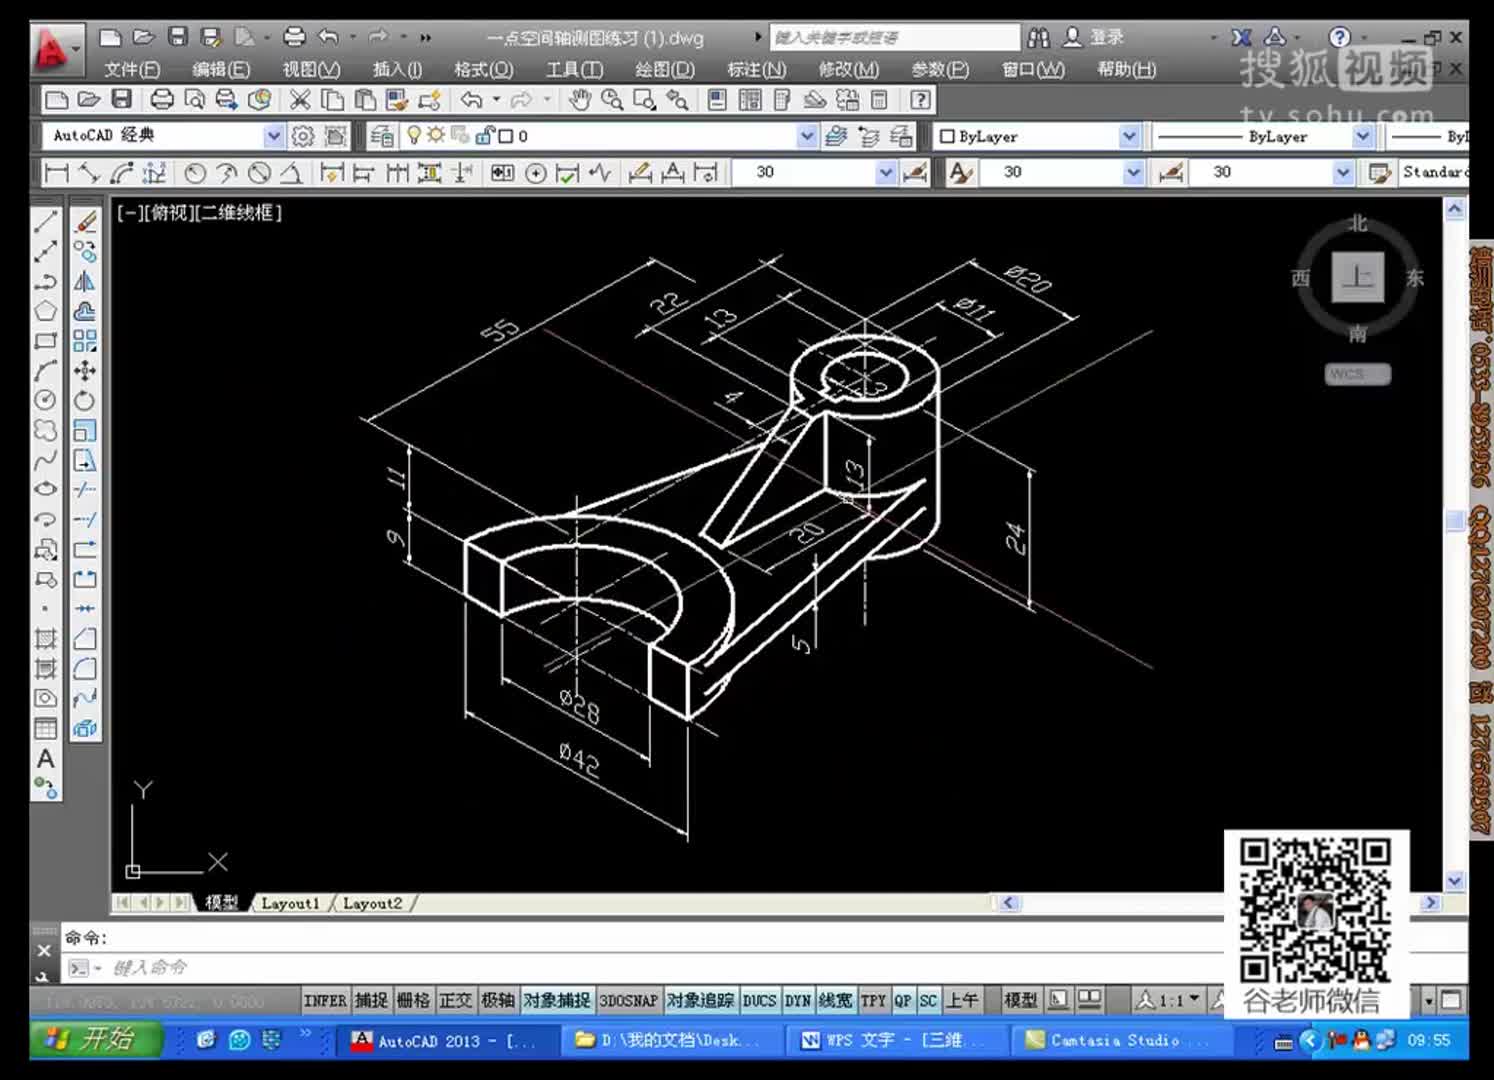Open the 绘图 drawing menu

pyautogui.click(x=662, y=70)
